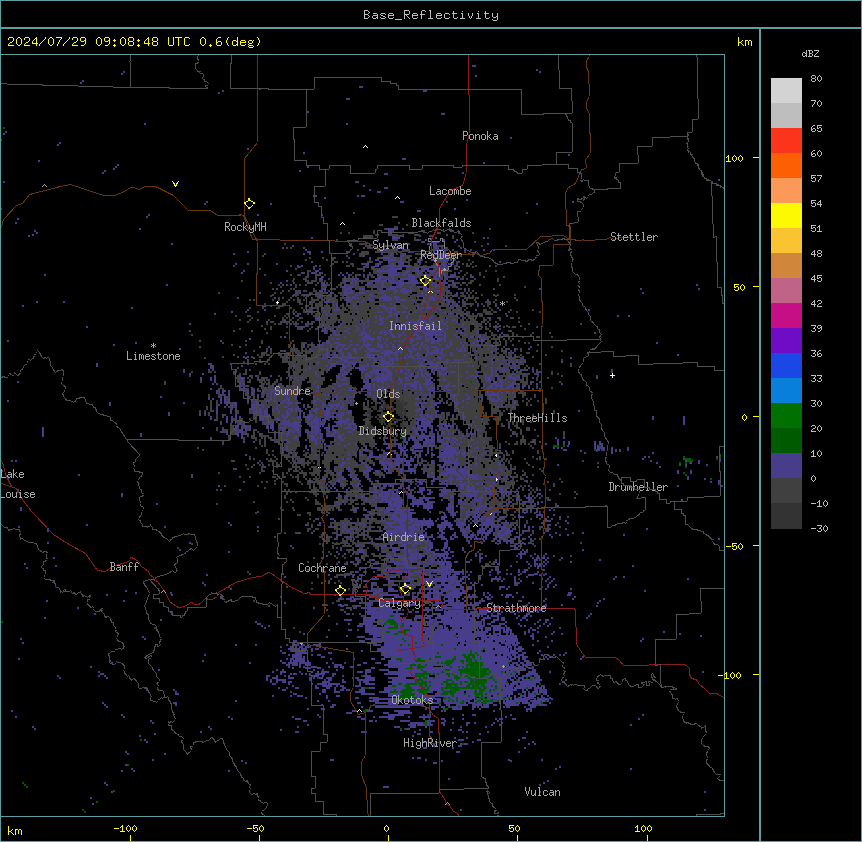Click the km unit label beside the timestamp
This screenshot has width=862, height=842.
tap(744, 42)
